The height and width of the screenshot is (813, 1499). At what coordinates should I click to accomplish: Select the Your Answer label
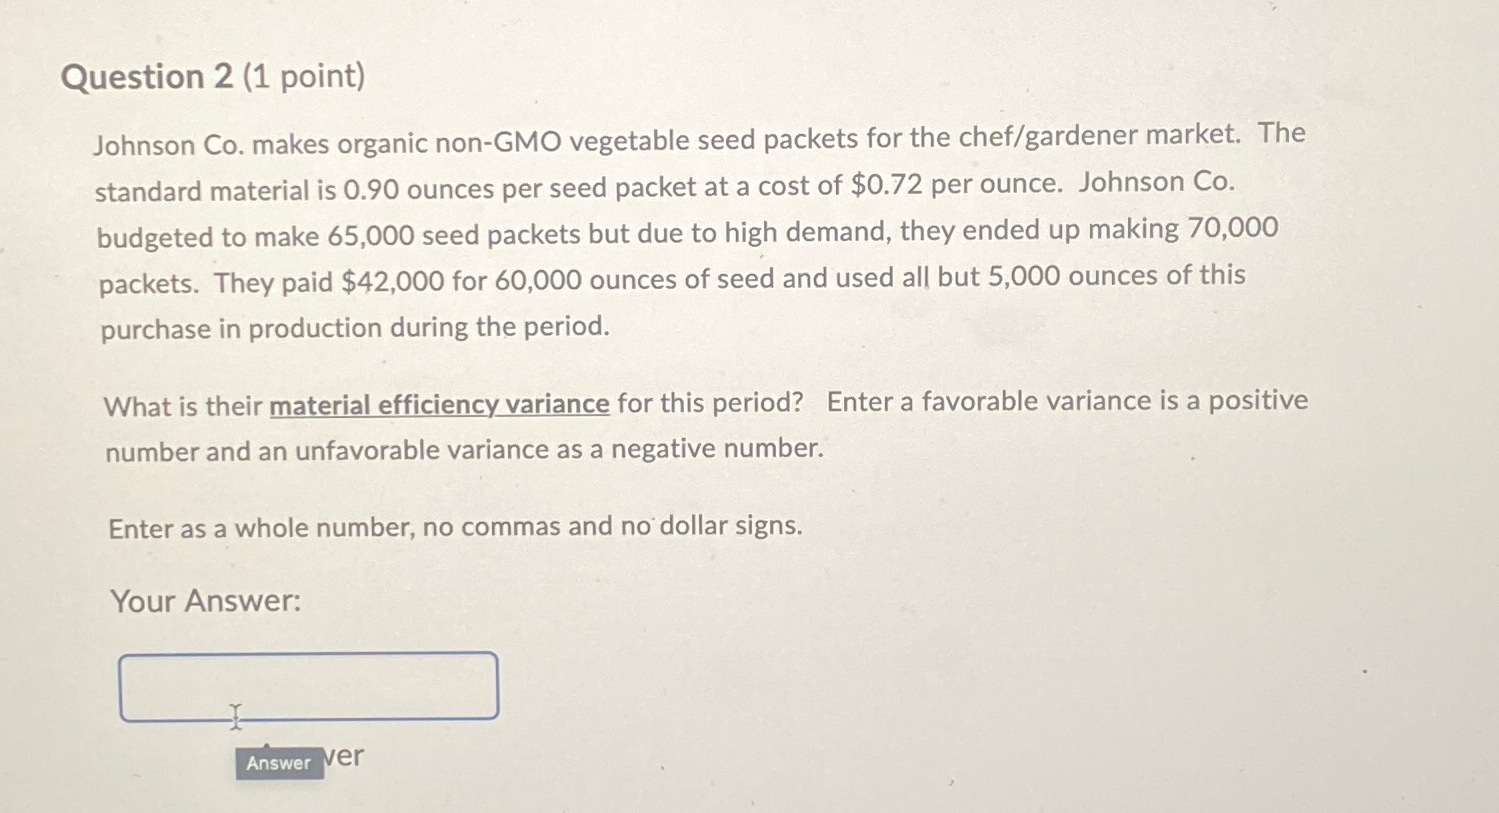click(x=204, y=602)
